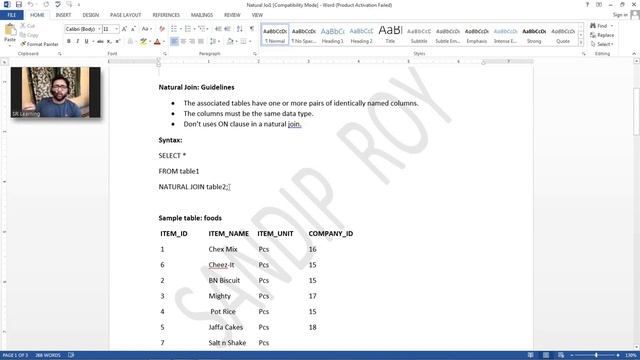Toggle Show/Hide paragraph marks ¶
This screenshot has height=360, width=640.
click(x=252, y=29)
